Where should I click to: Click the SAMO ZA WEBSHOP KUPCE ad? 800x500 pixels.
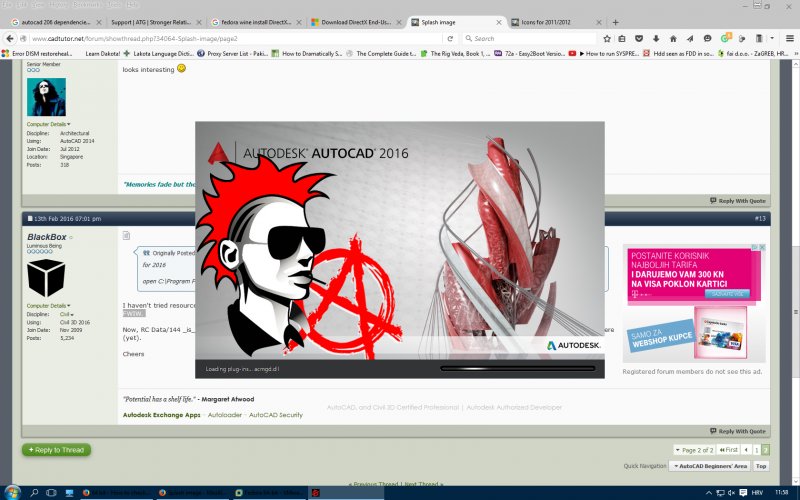(661, 337)
